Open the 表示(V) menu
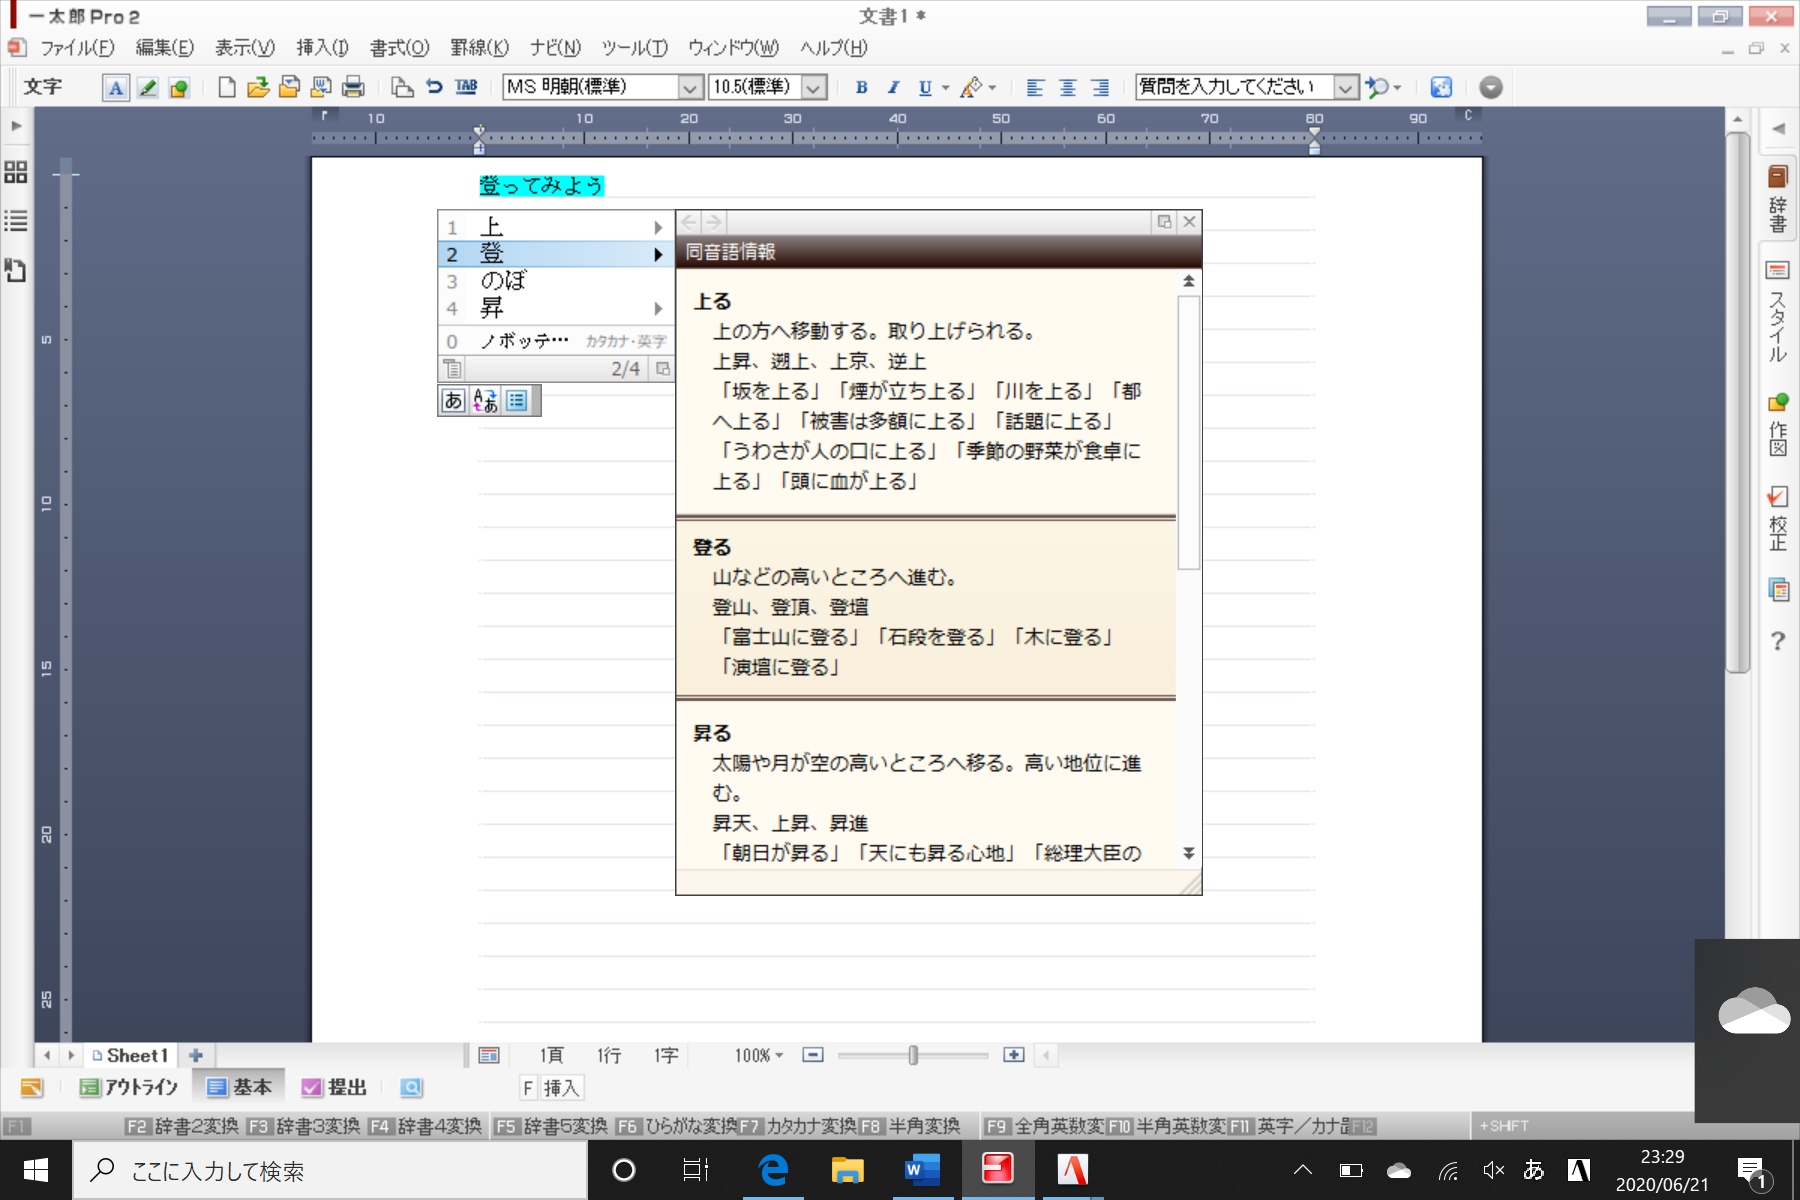This screenshot has width=1800, height=1200. coord(245,47)
